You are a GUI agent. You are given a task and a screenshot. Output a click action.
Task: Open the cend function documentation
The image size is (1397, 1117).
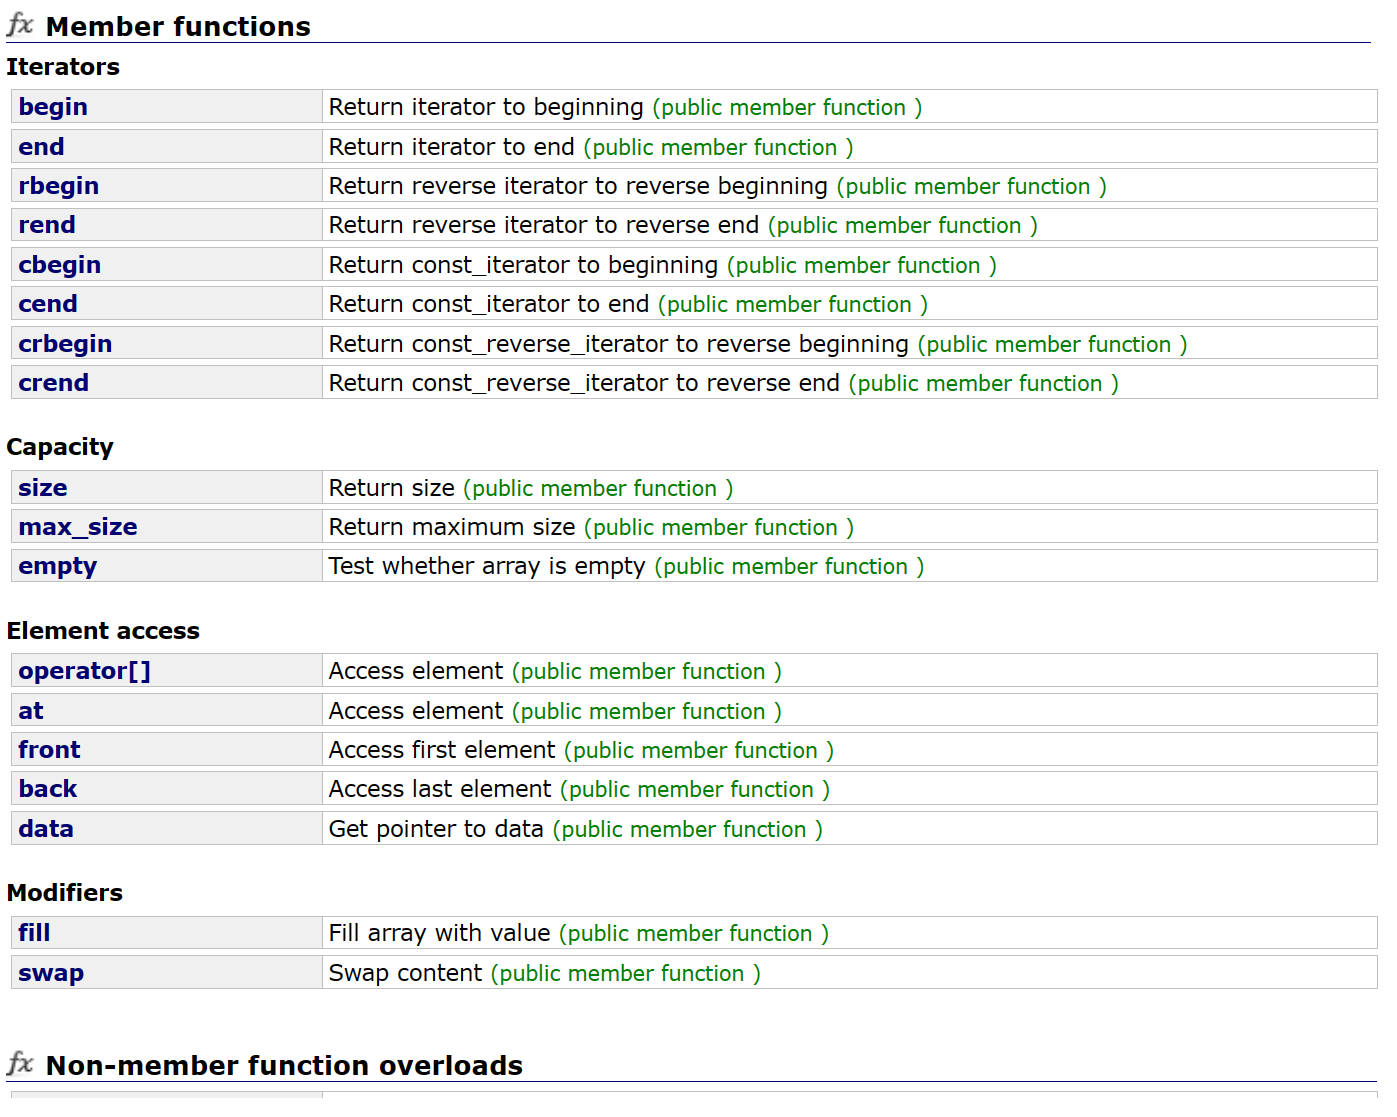point(47,304)
